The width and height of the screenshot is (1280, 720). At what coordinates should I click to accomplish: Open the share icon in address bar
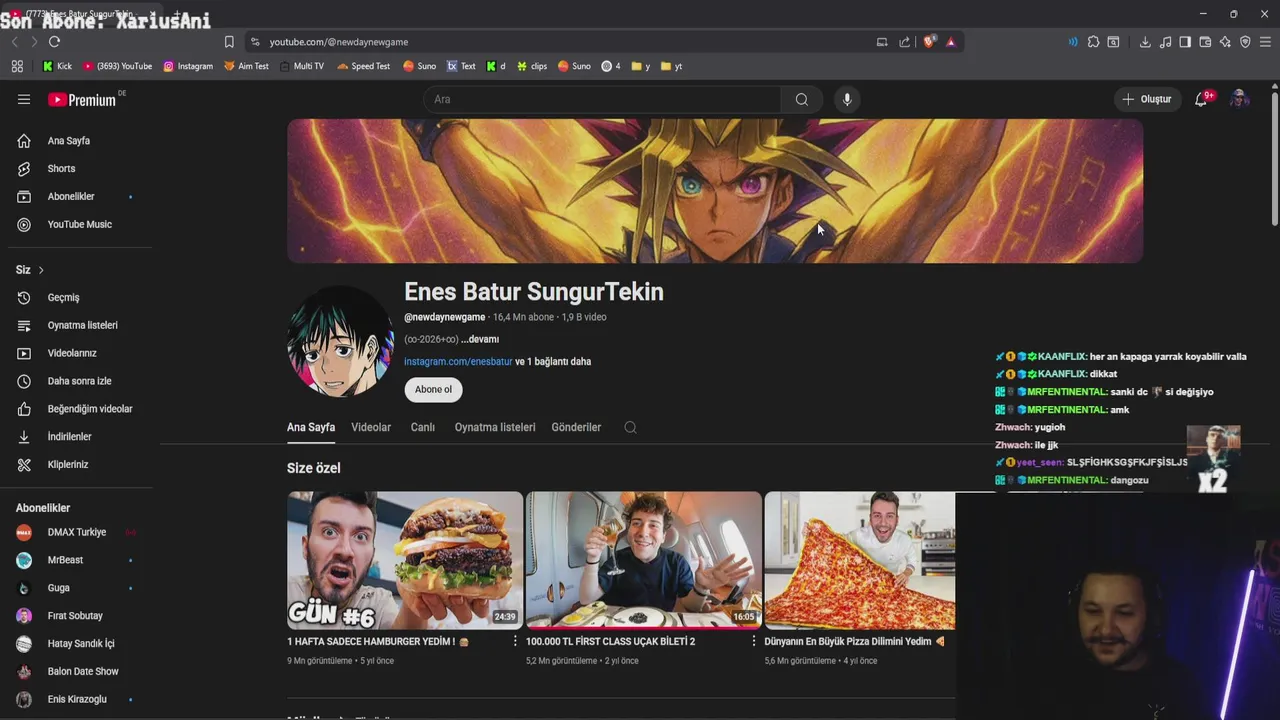pos(905,42)
